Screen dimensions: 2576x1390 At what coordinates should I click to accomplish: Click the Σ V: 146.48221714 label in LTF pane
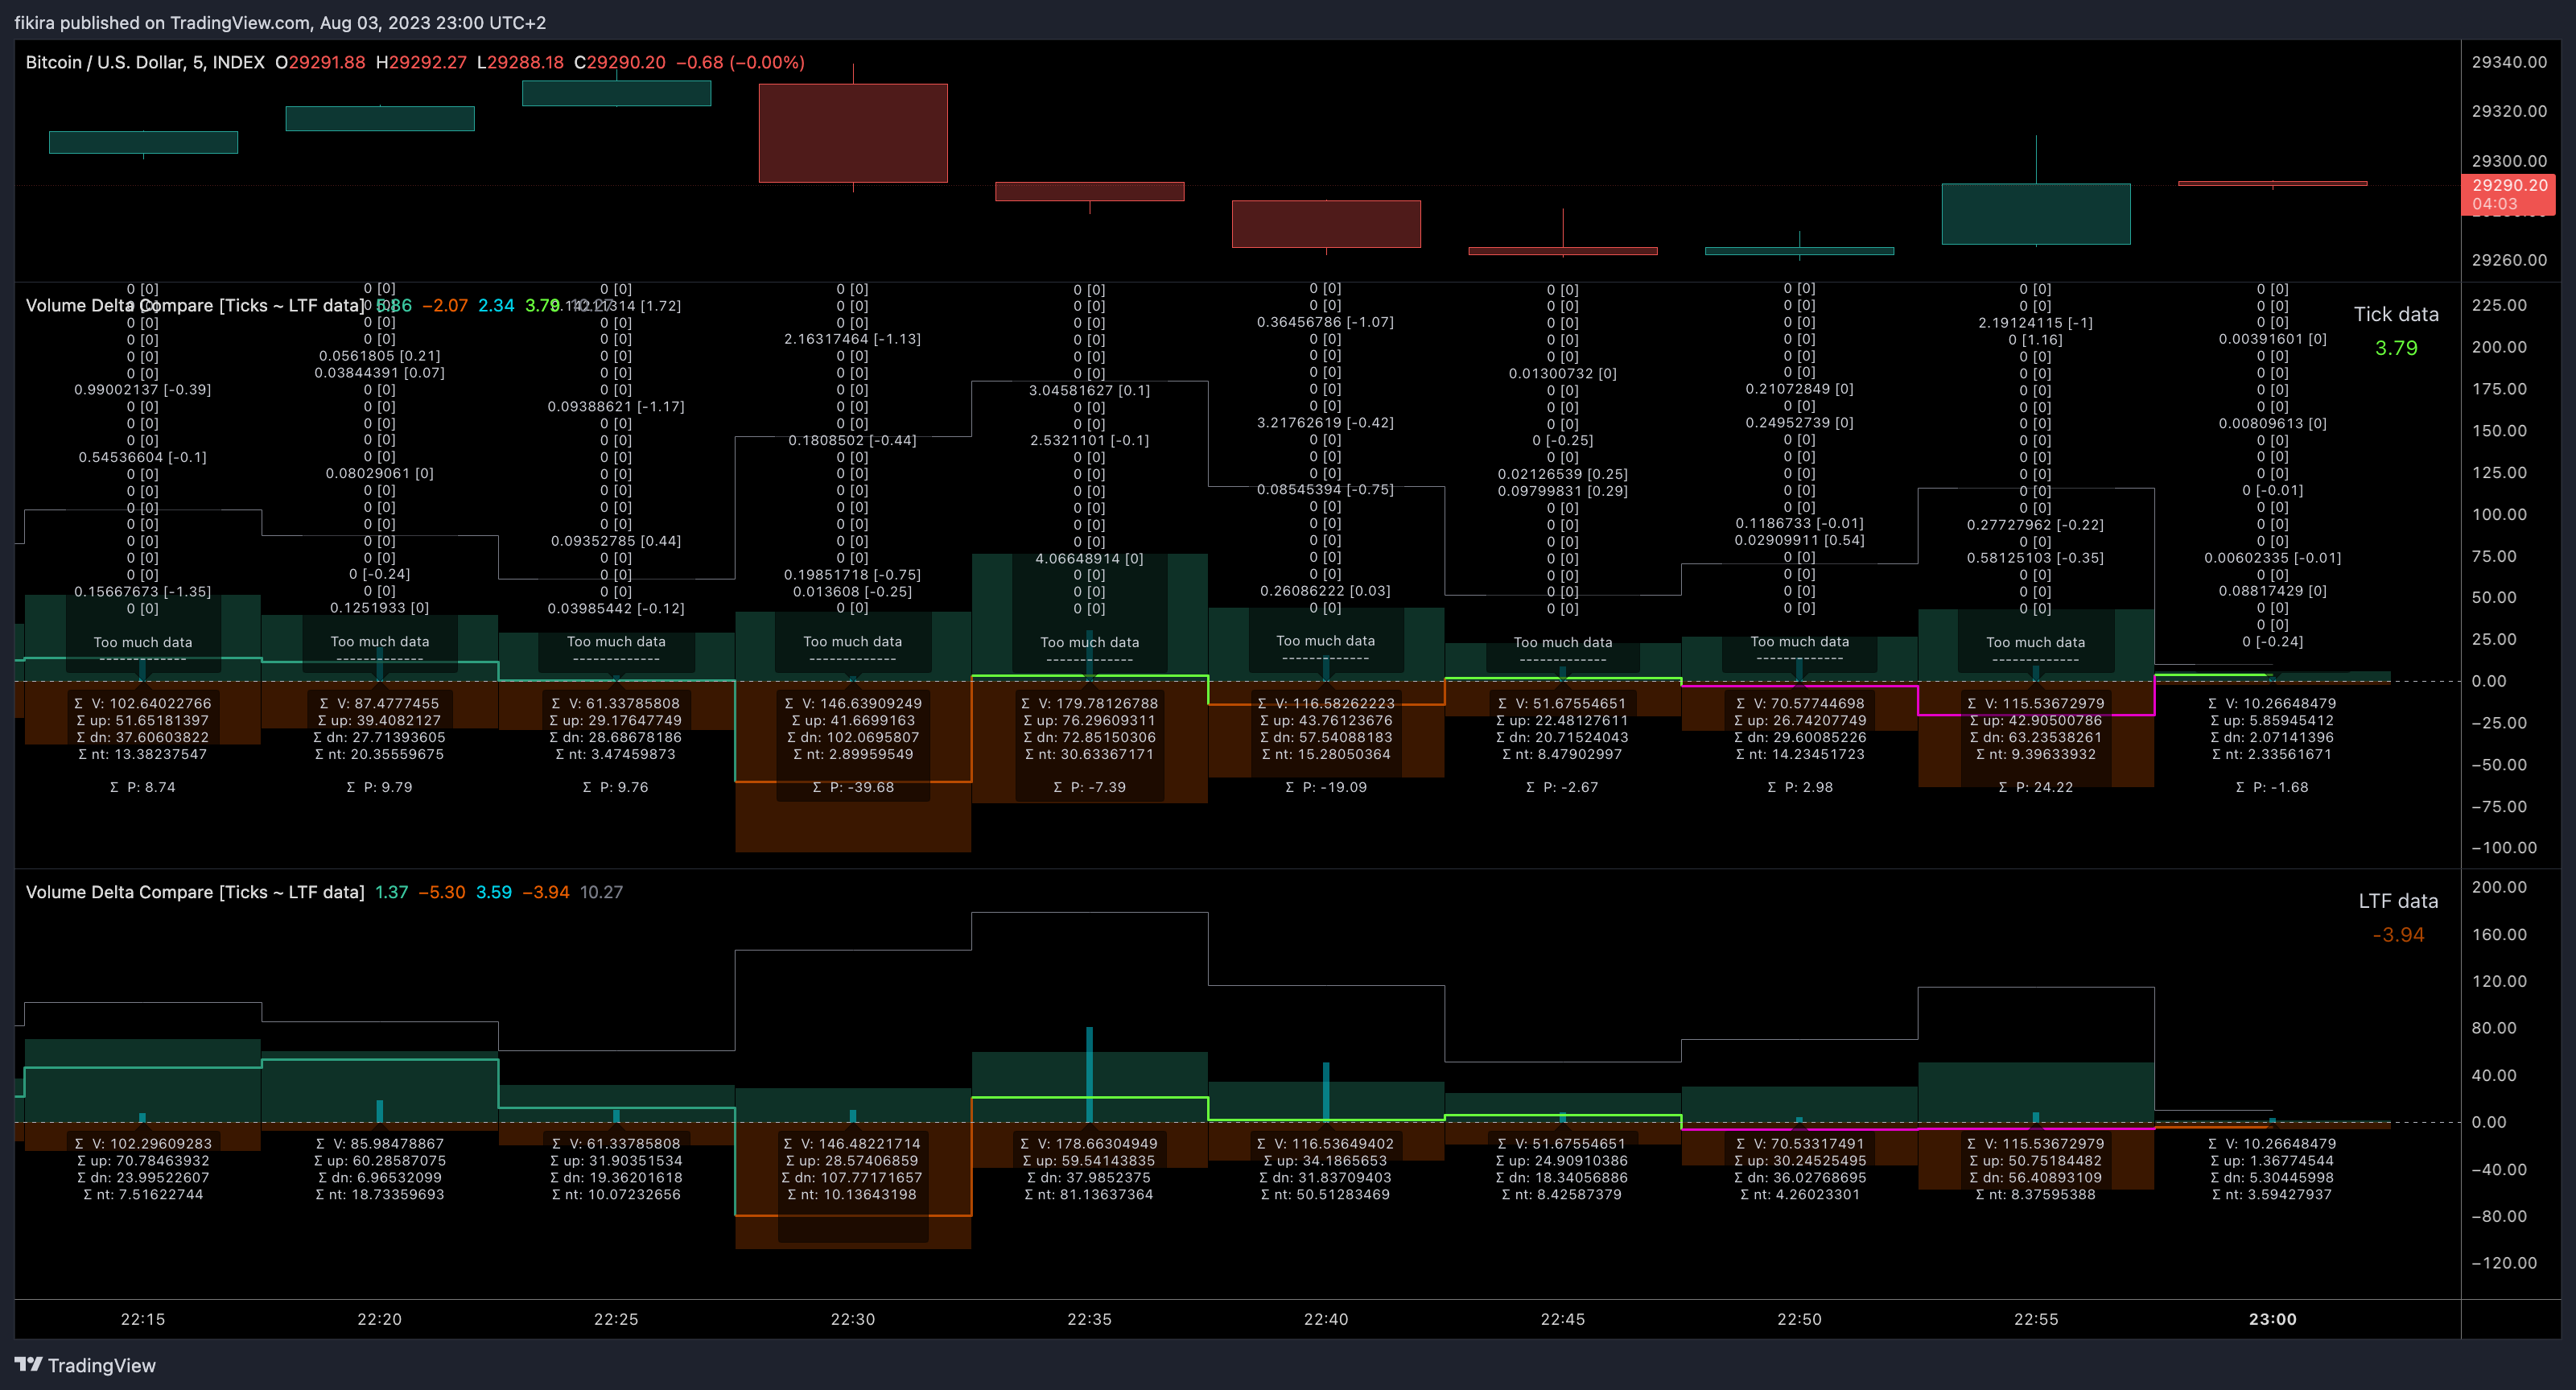853,1143
